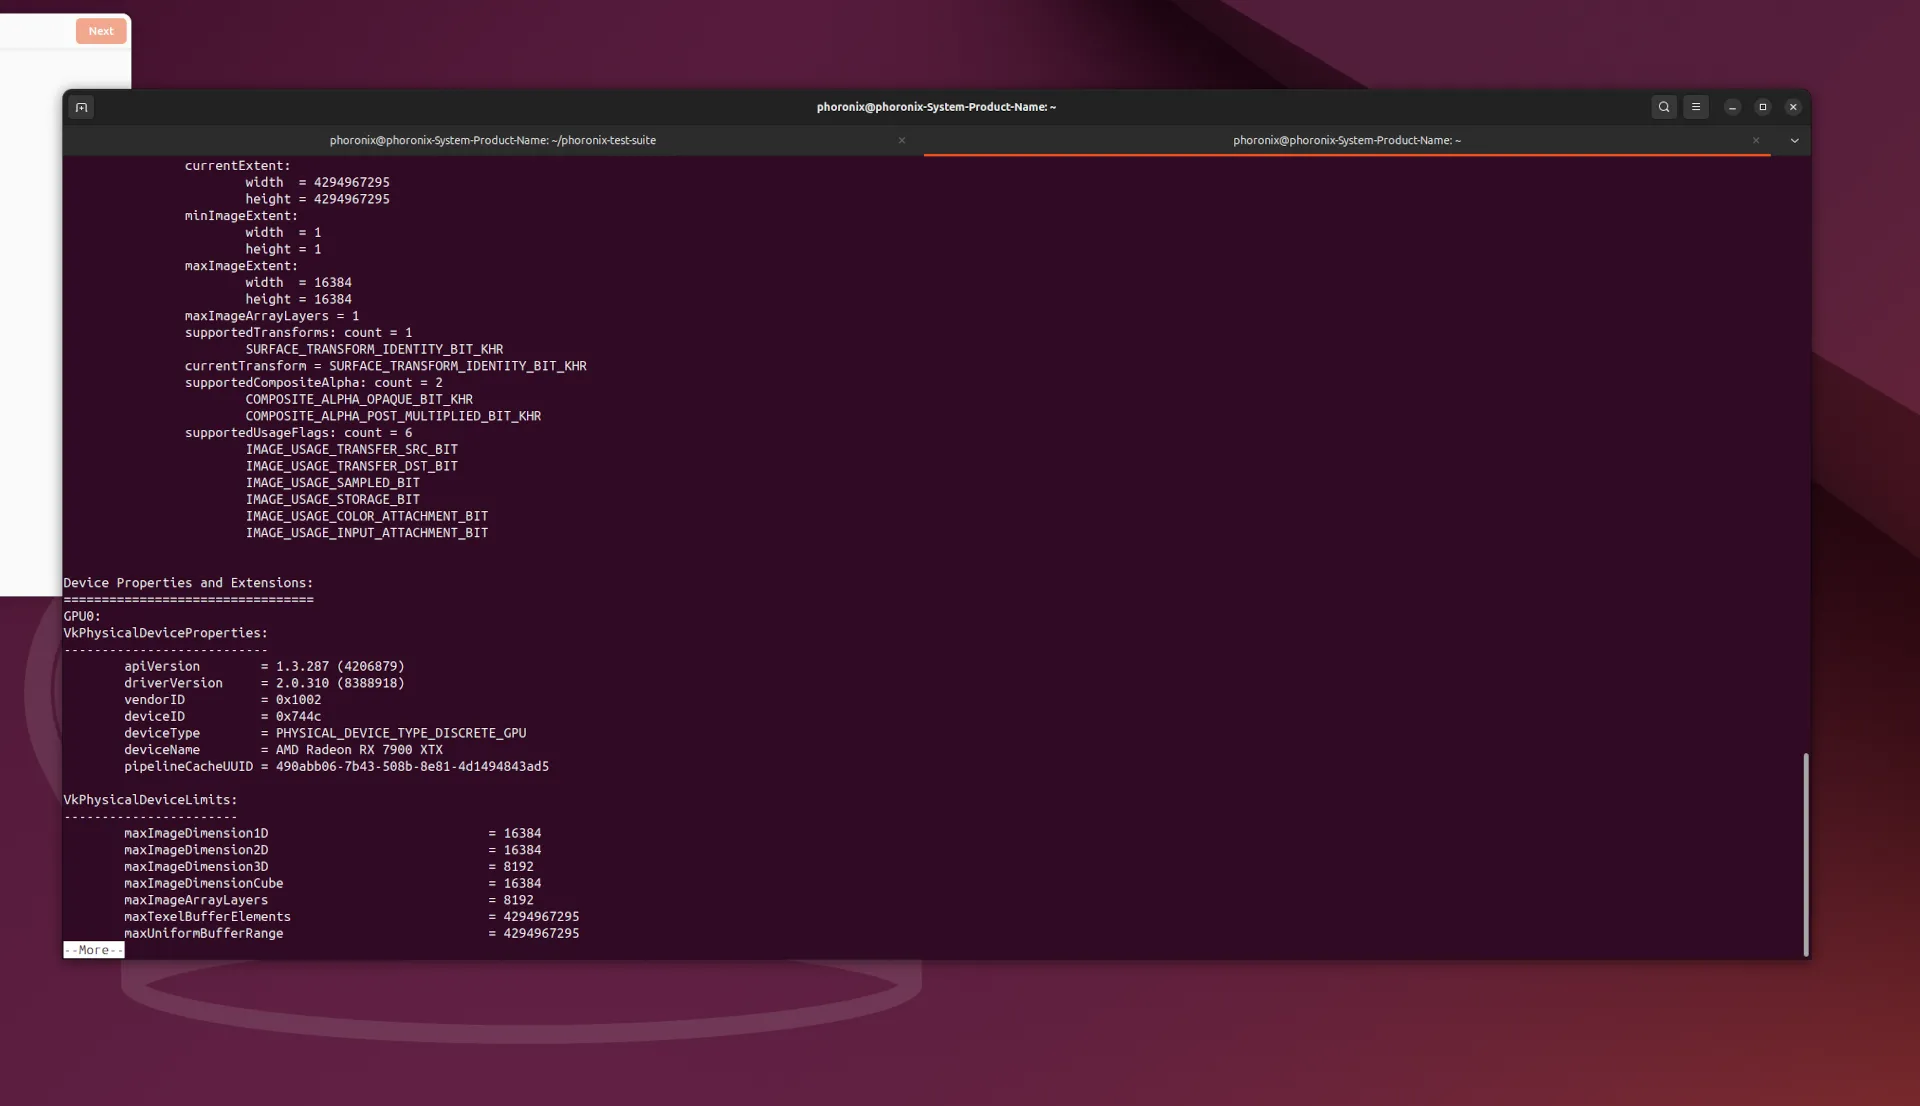1920x1106 pixels.
Task: Switch to second phoronix terminal tab
Action: tap(1345, 140)
